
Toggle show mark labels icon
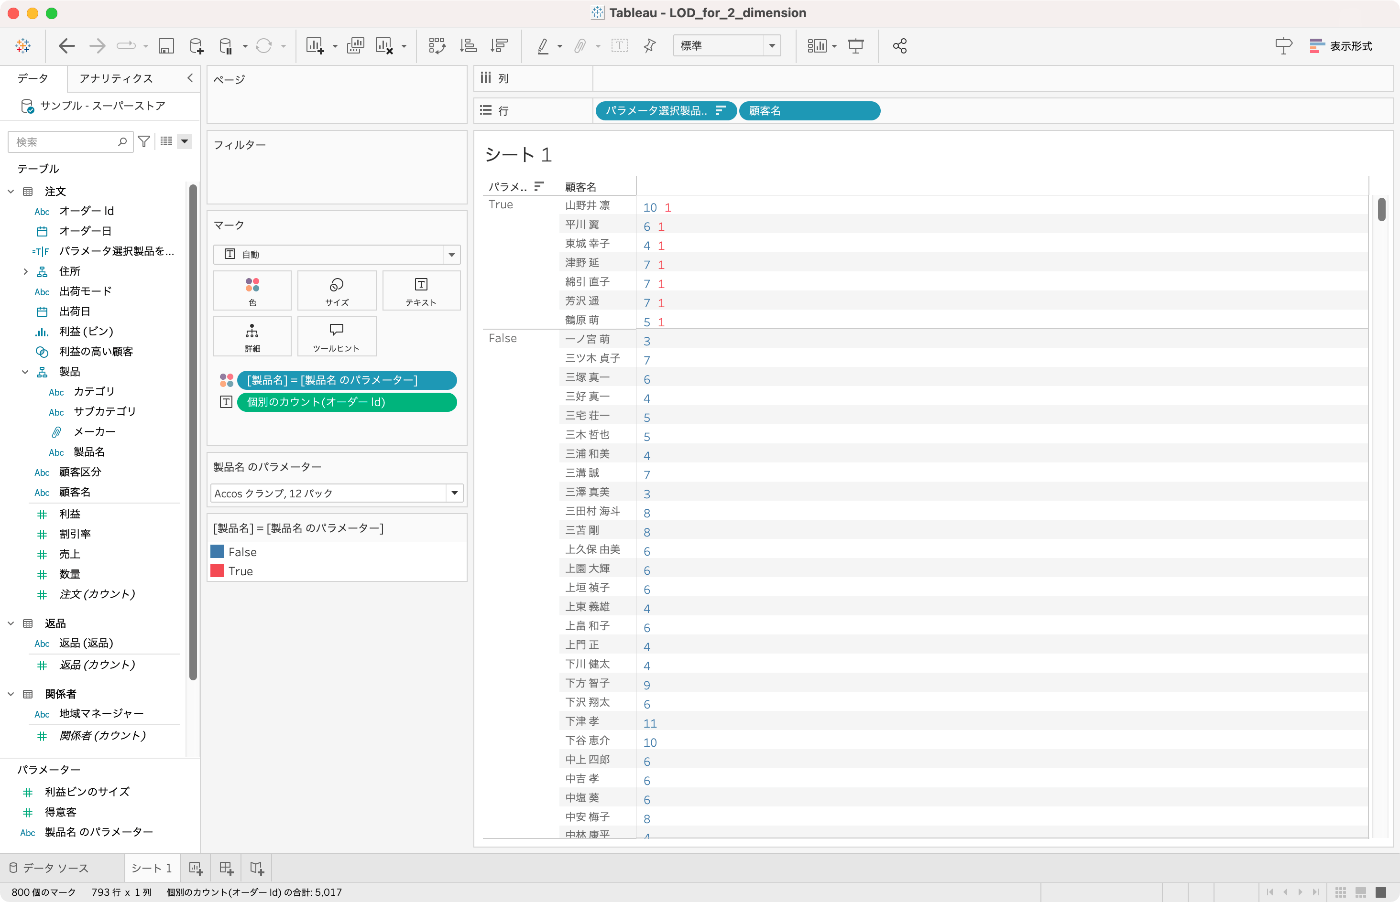tap(620, 46)
